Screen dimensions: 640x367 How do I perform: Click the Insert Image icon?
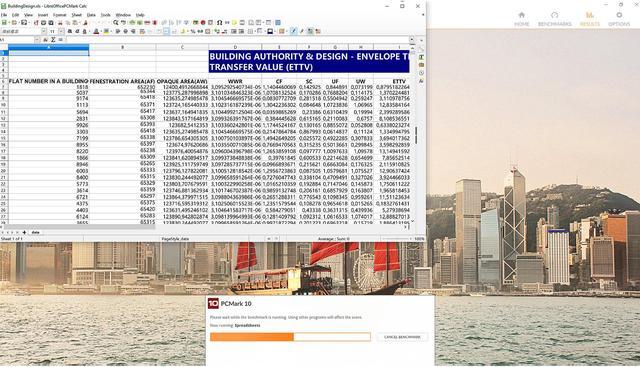[195, 22]
